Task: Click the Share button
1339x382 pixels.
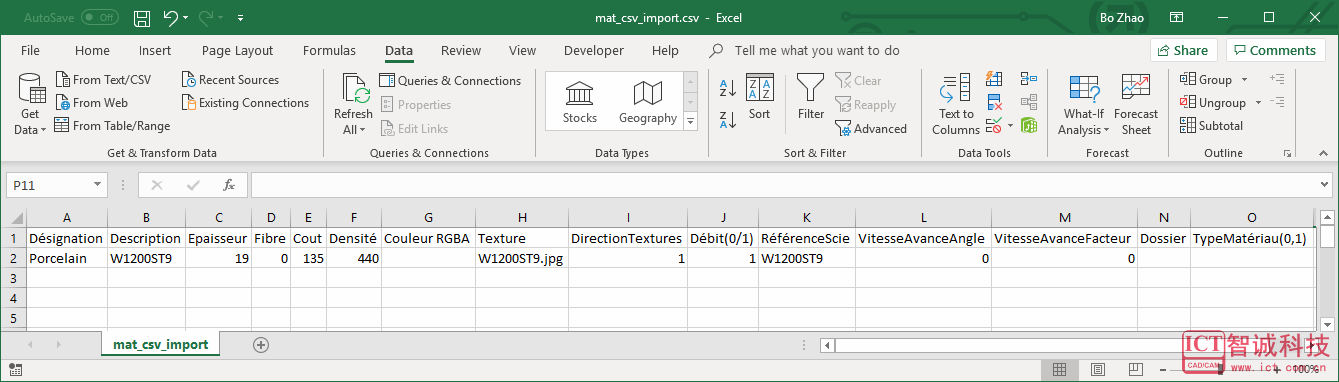Action: click(x=1183, y=50)
